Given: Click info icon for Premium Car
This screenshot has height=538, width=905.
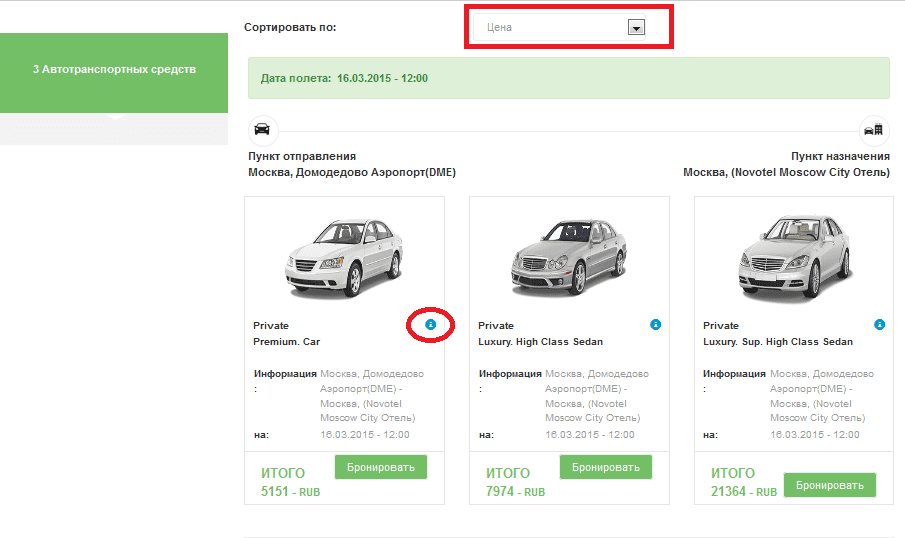Looking at the screenshot, I should [431, 325].
